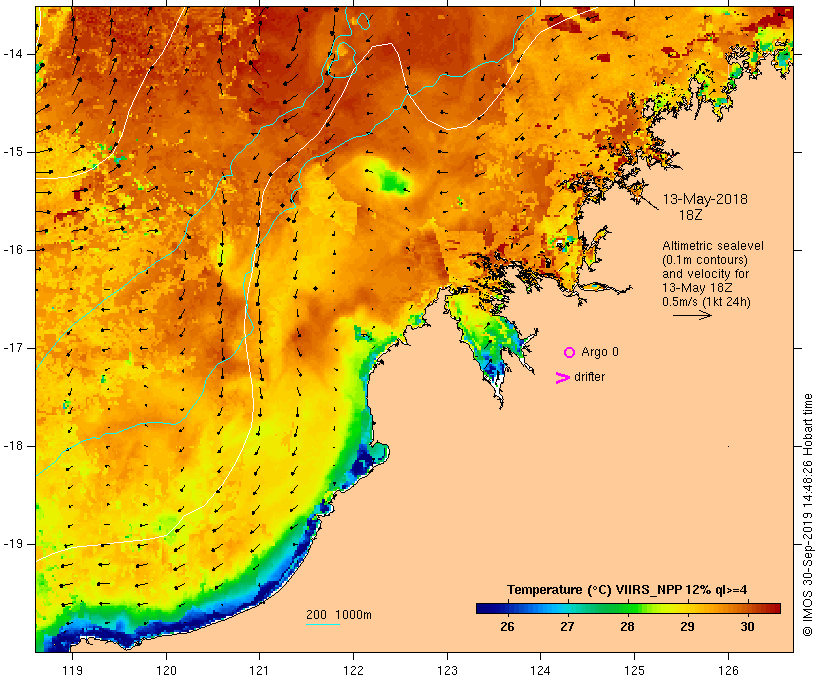
Task: Click the 120 longitude axis label
Action: (166, 670)
